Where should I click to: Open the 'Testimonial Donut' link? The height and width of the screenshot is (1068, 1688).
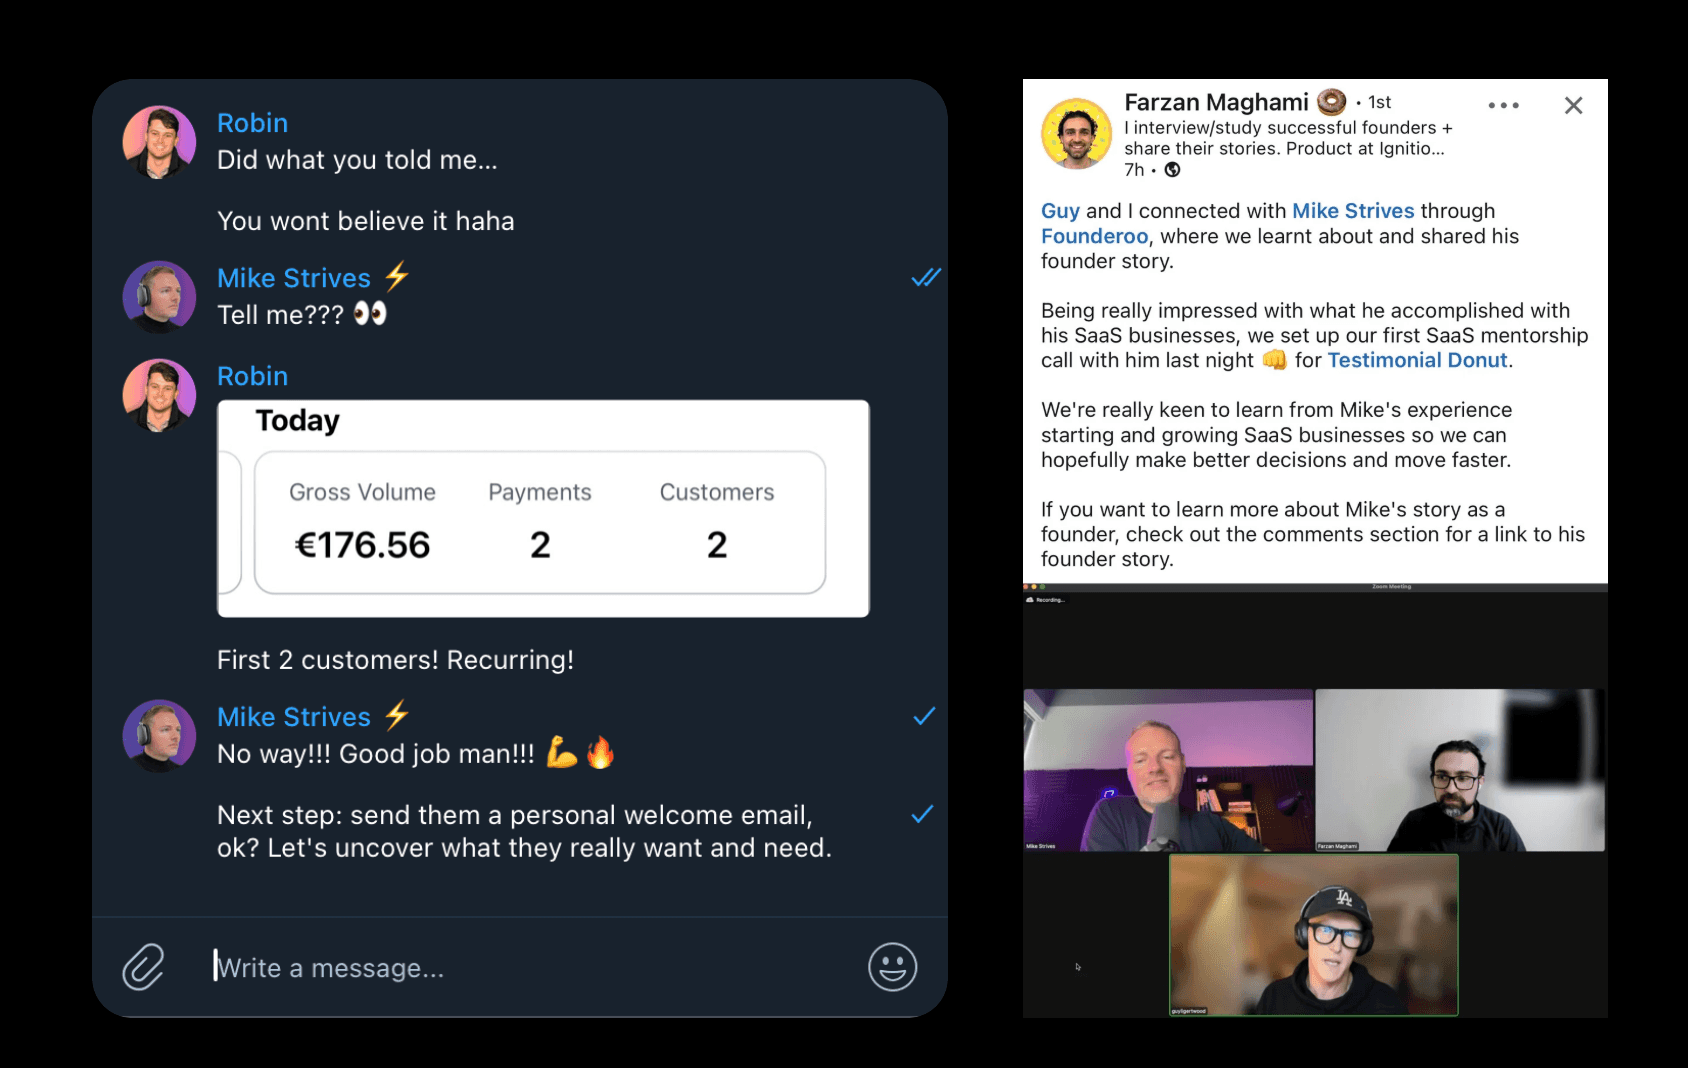pos(1417,360)
